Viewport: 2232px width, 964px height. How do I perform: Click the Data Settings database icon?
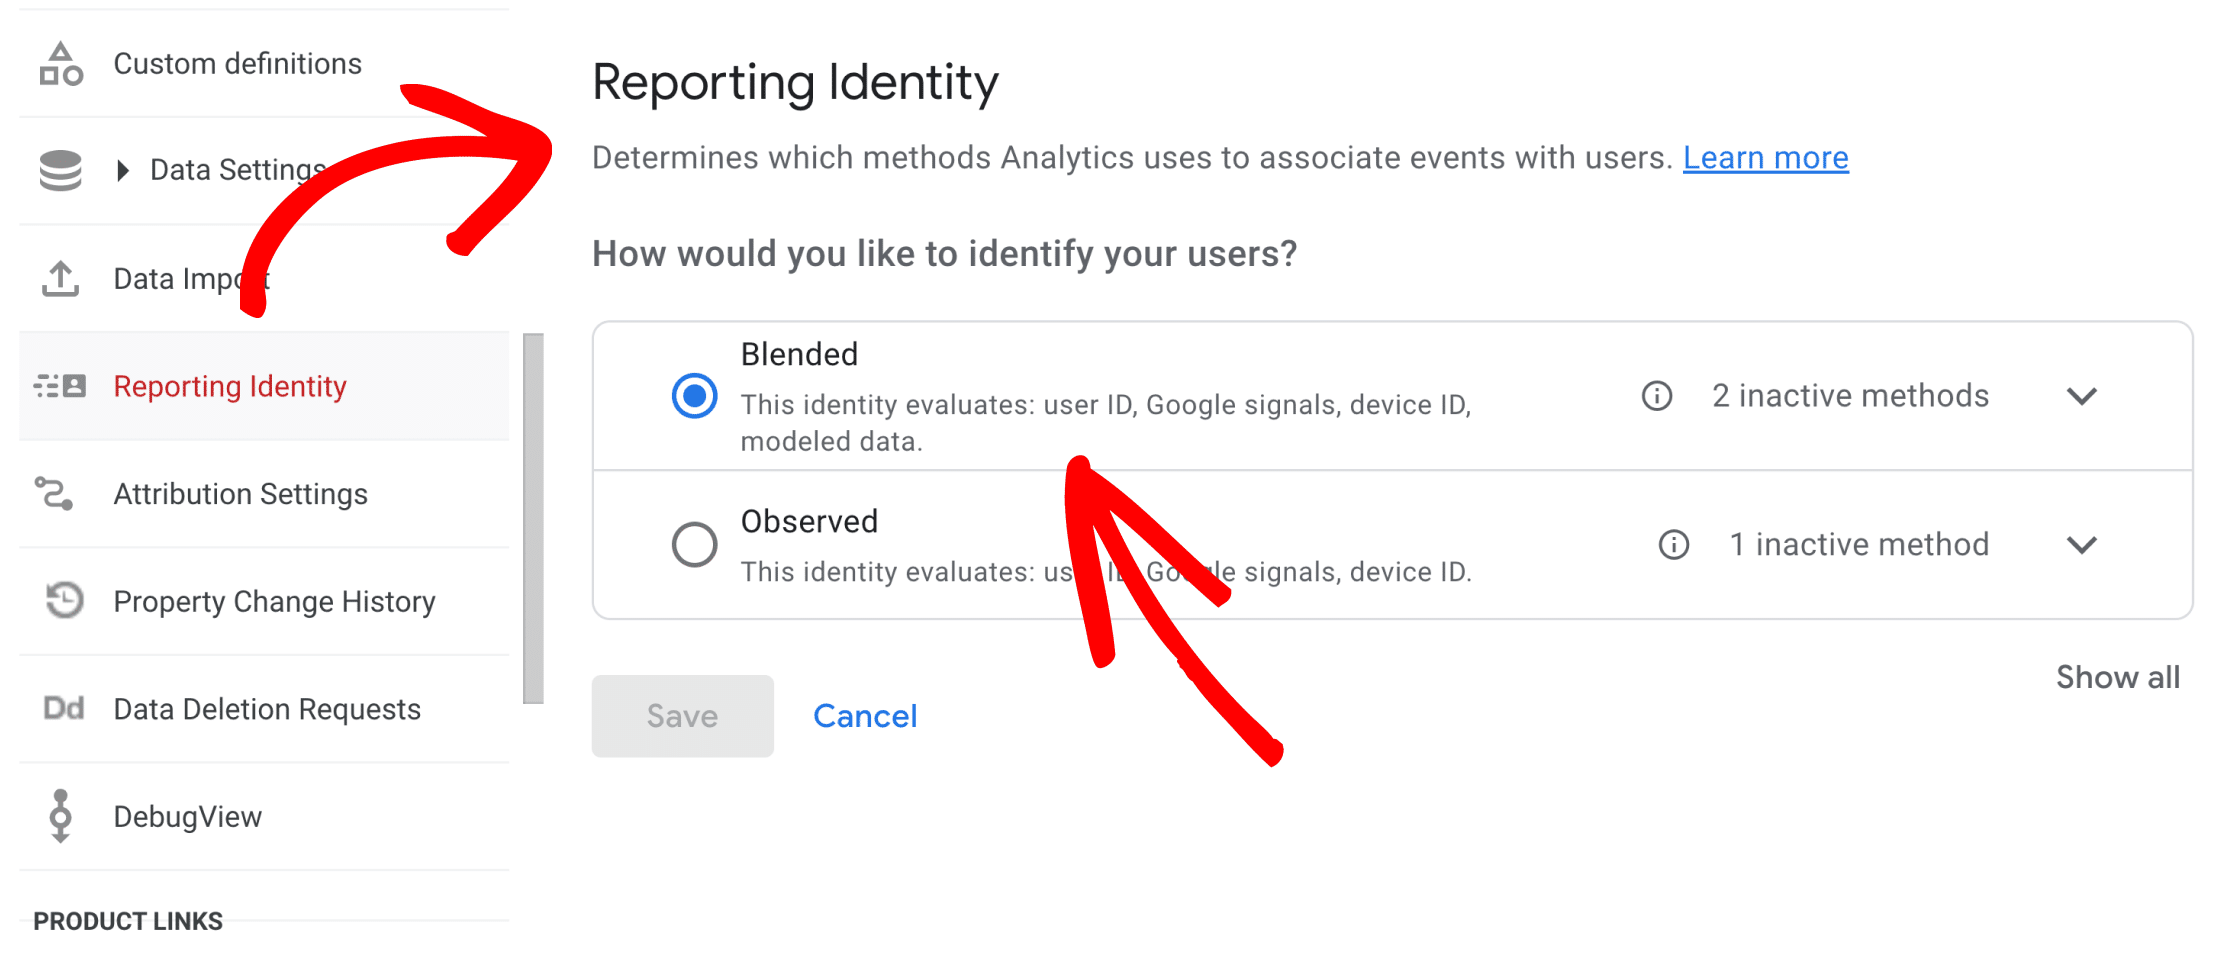pyautogui.click(x=61, y=170)
